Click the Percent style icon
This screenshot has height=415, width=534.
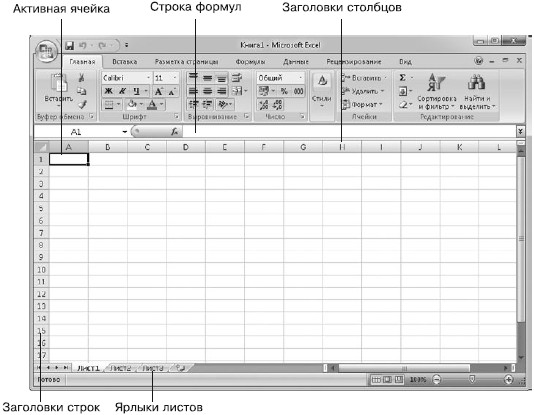pyautogui.click(x=284, y=91)
